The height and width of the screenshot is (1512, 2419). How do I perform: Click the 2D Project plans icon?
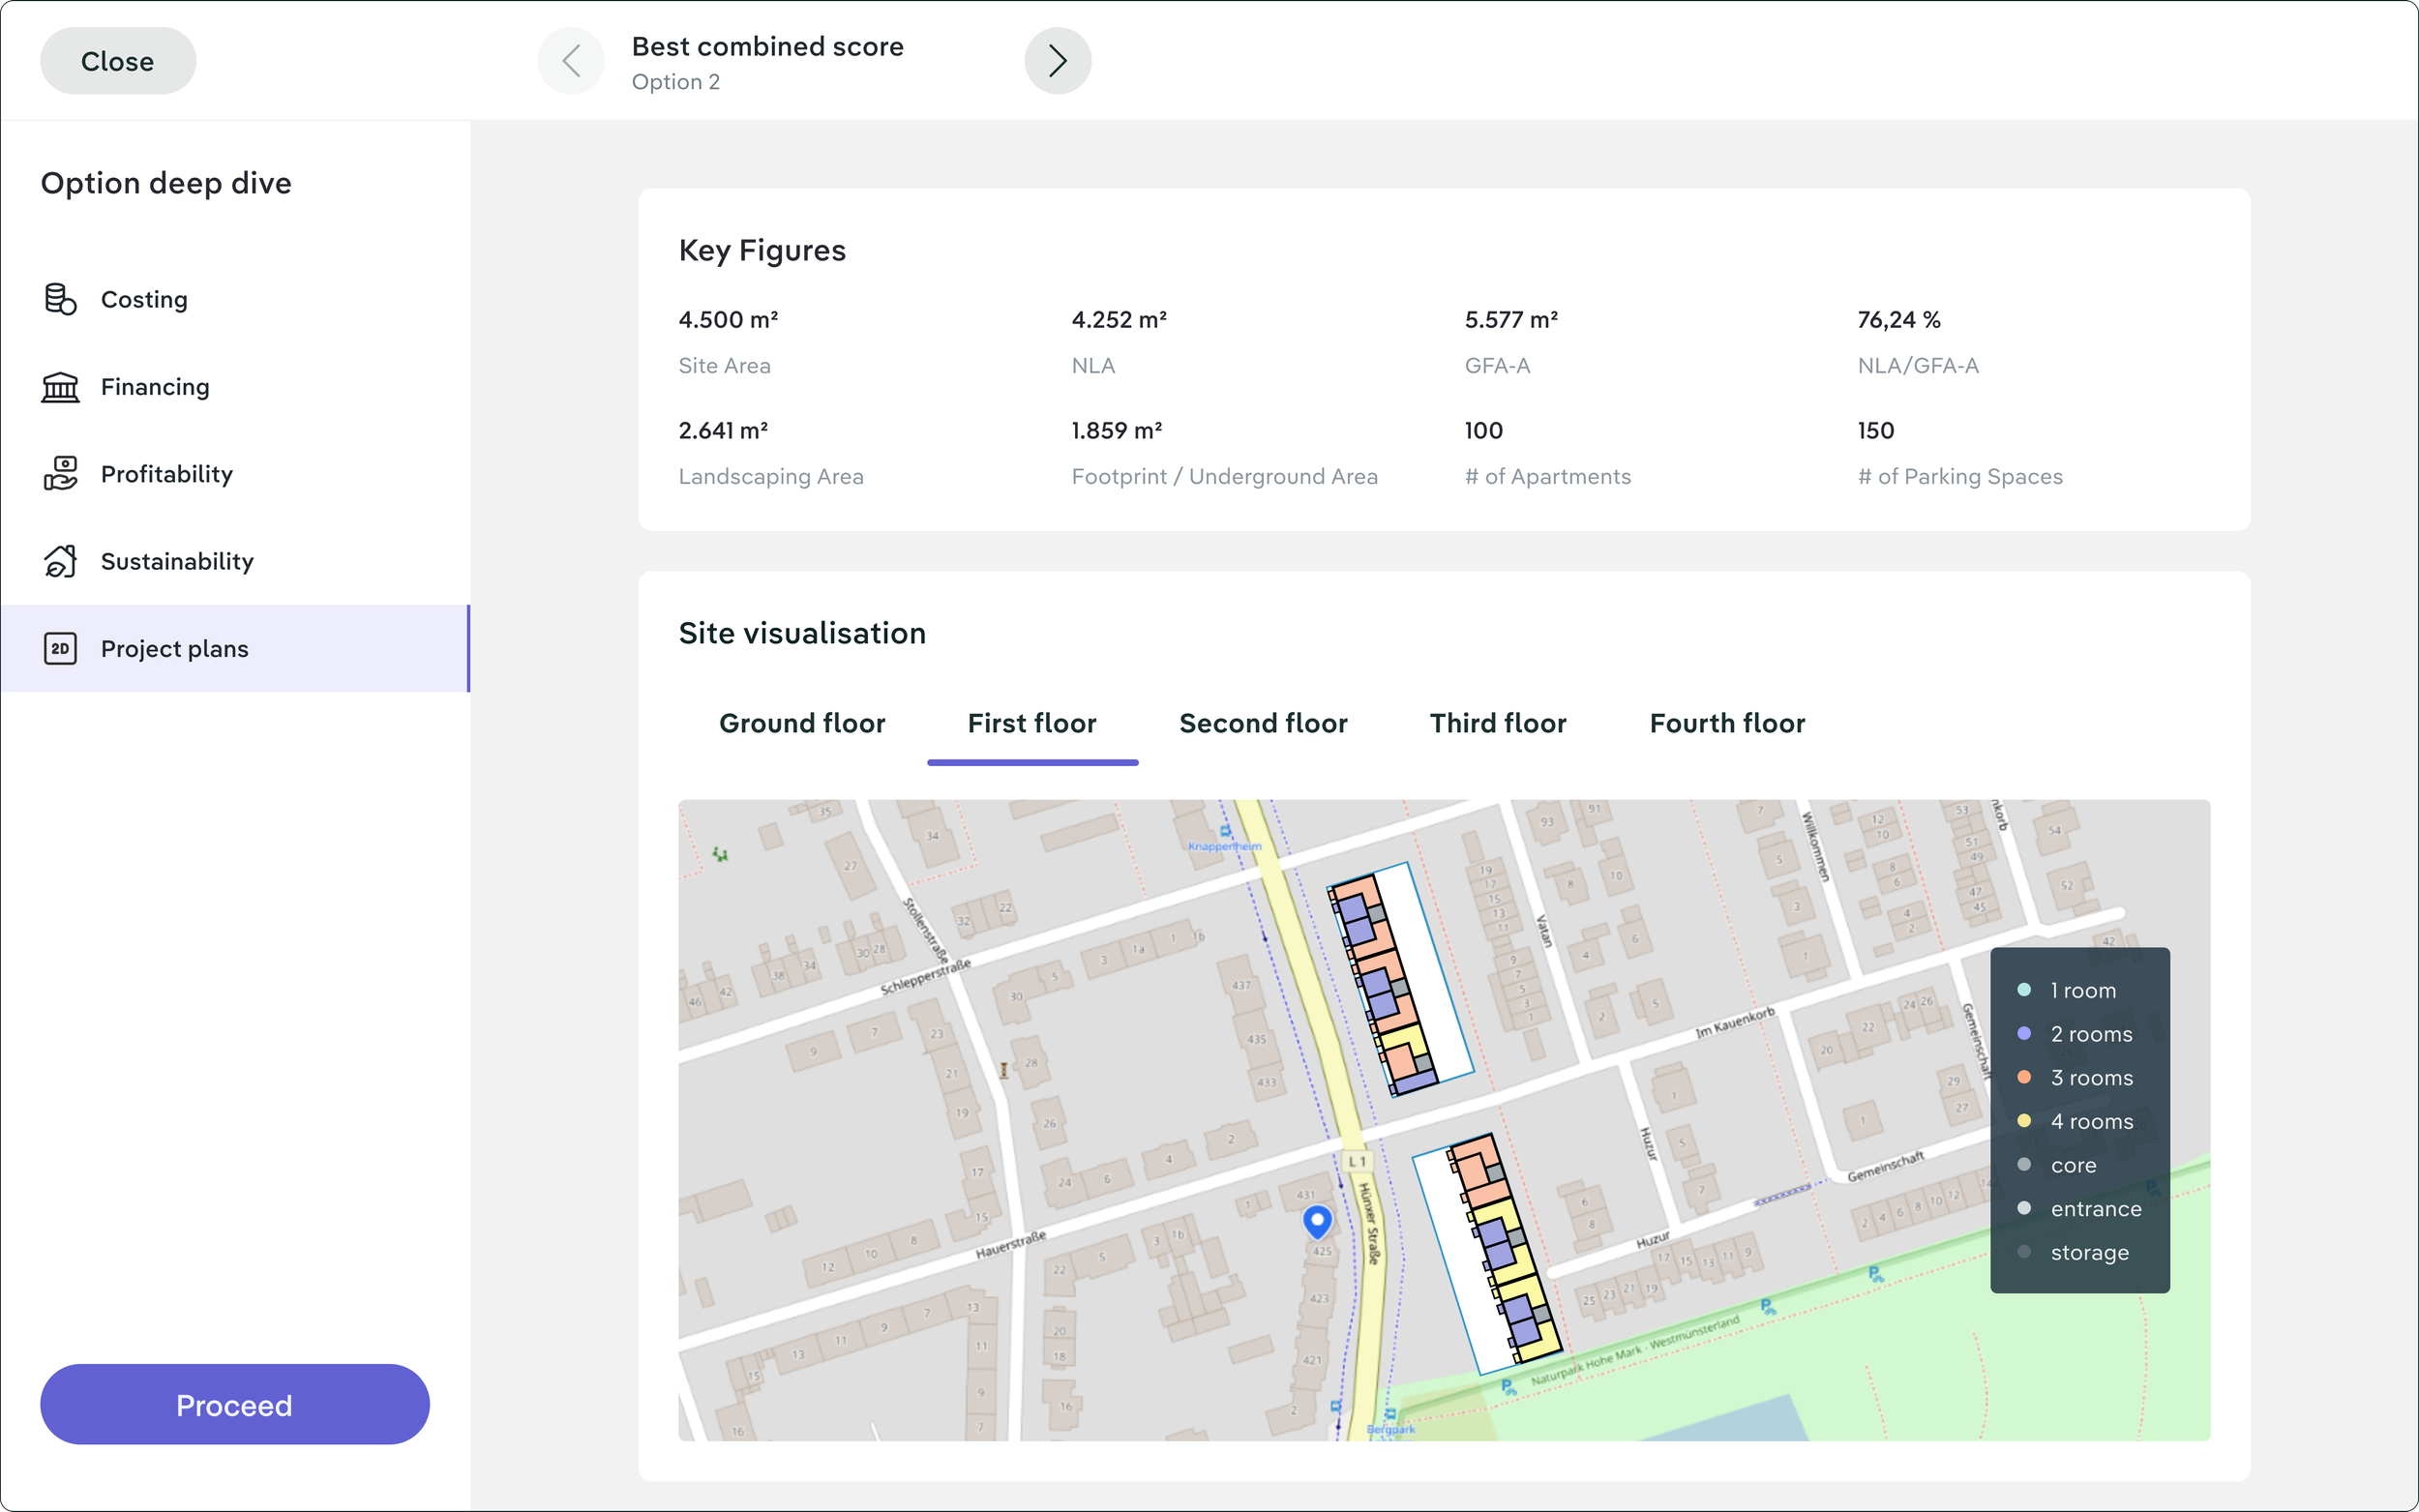(x=60, y=649)
